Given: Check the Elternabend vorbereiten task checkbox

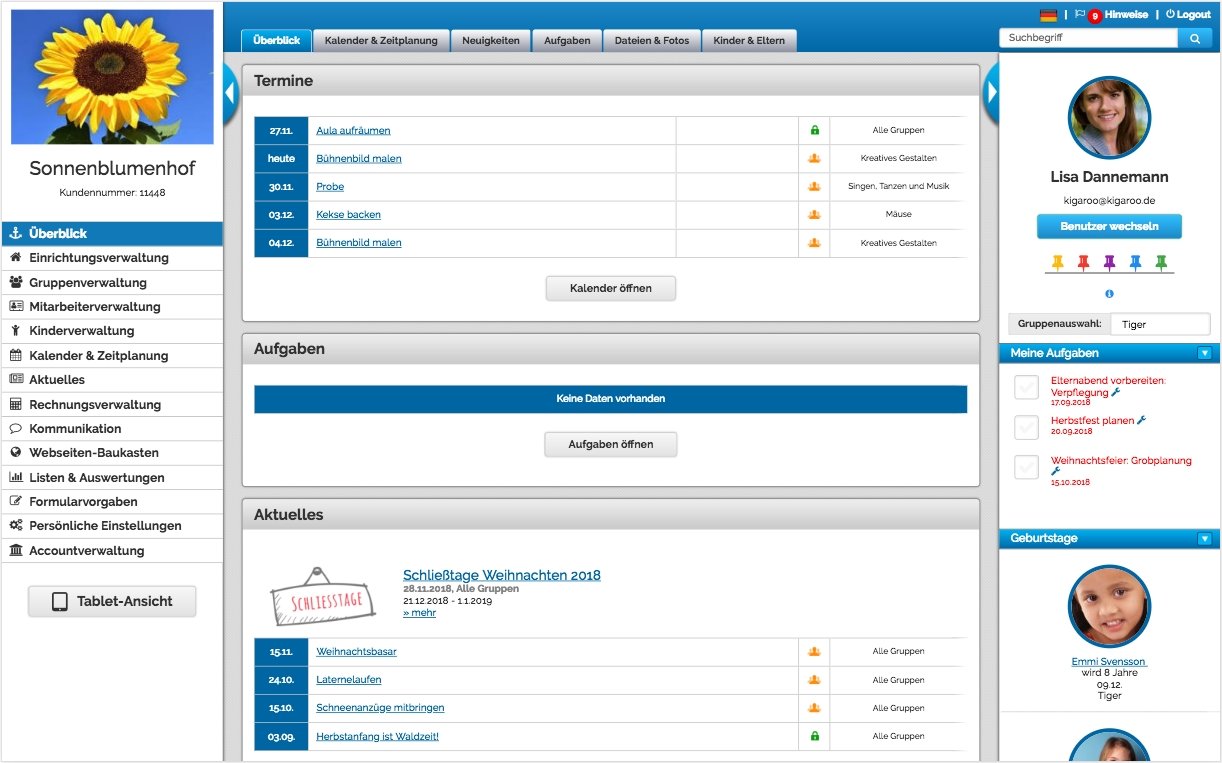Looking at the screenshot, I should pos(1027,388).
